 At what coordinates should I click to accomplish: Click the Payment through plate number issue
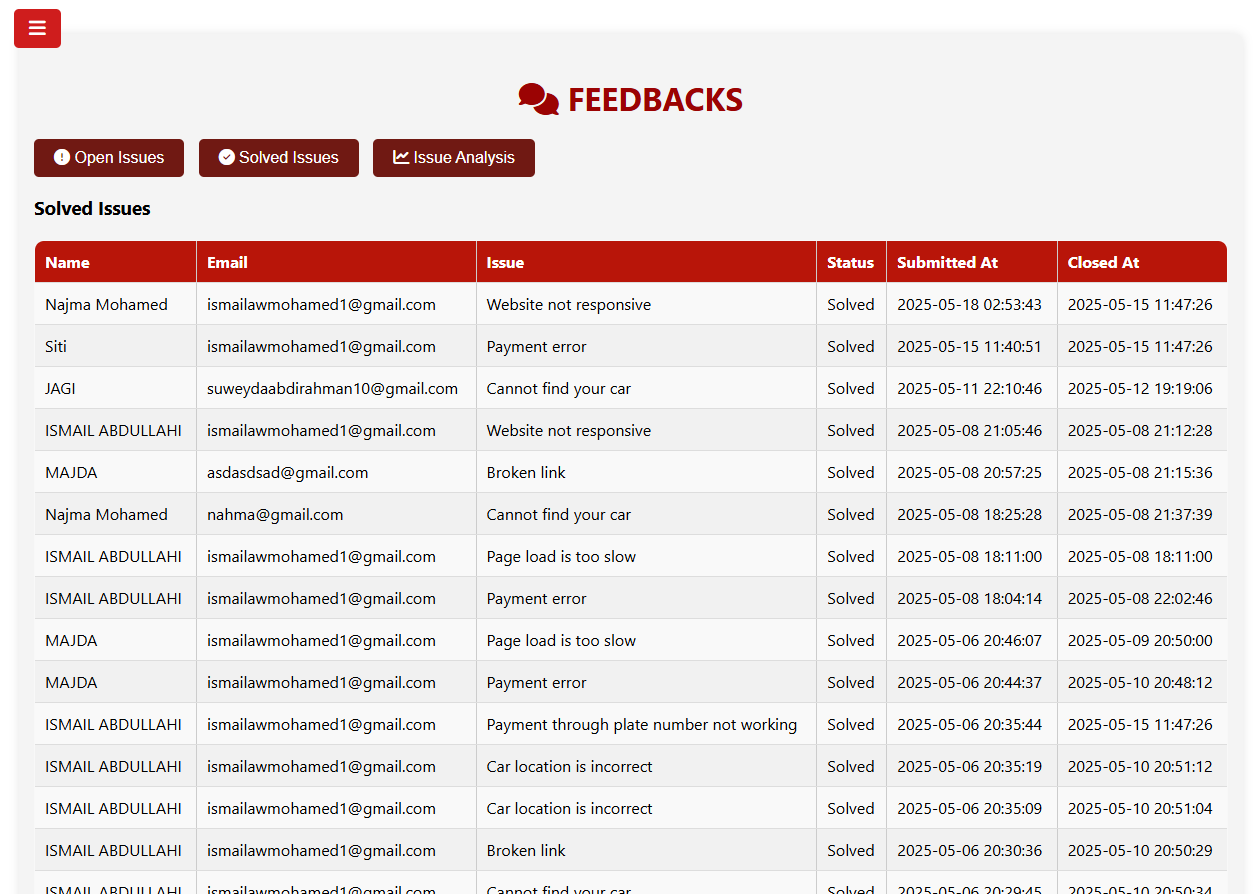[642, 724]
